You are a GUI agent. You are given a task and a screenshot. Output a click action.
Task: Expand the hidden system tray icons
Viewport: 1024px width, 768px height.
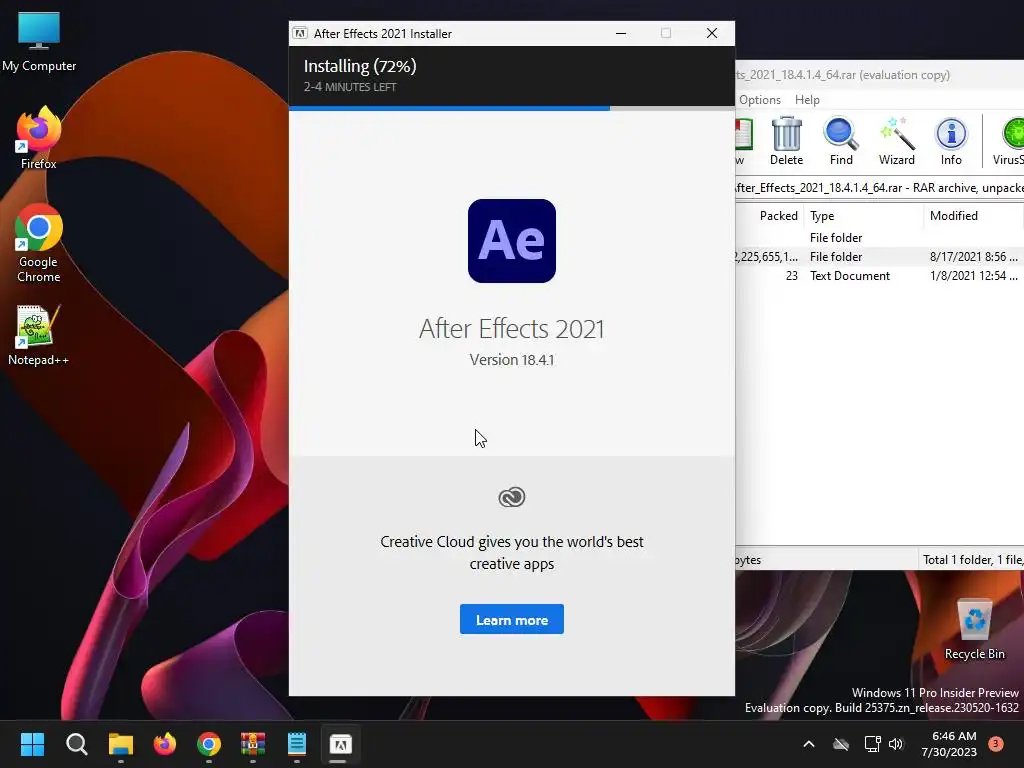coord(808,744)
